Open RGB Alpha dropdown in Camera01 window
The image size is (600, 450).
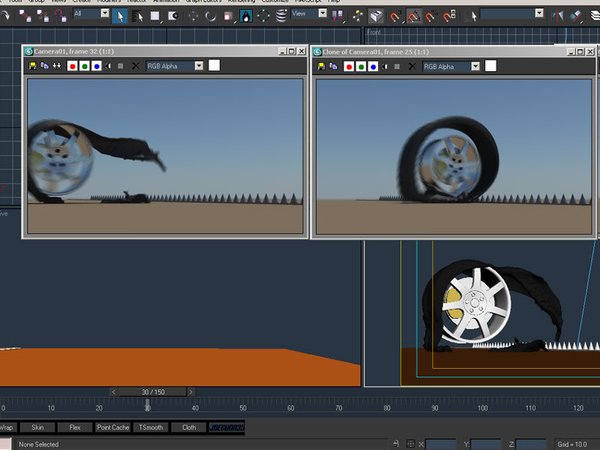tap(198, 66)
